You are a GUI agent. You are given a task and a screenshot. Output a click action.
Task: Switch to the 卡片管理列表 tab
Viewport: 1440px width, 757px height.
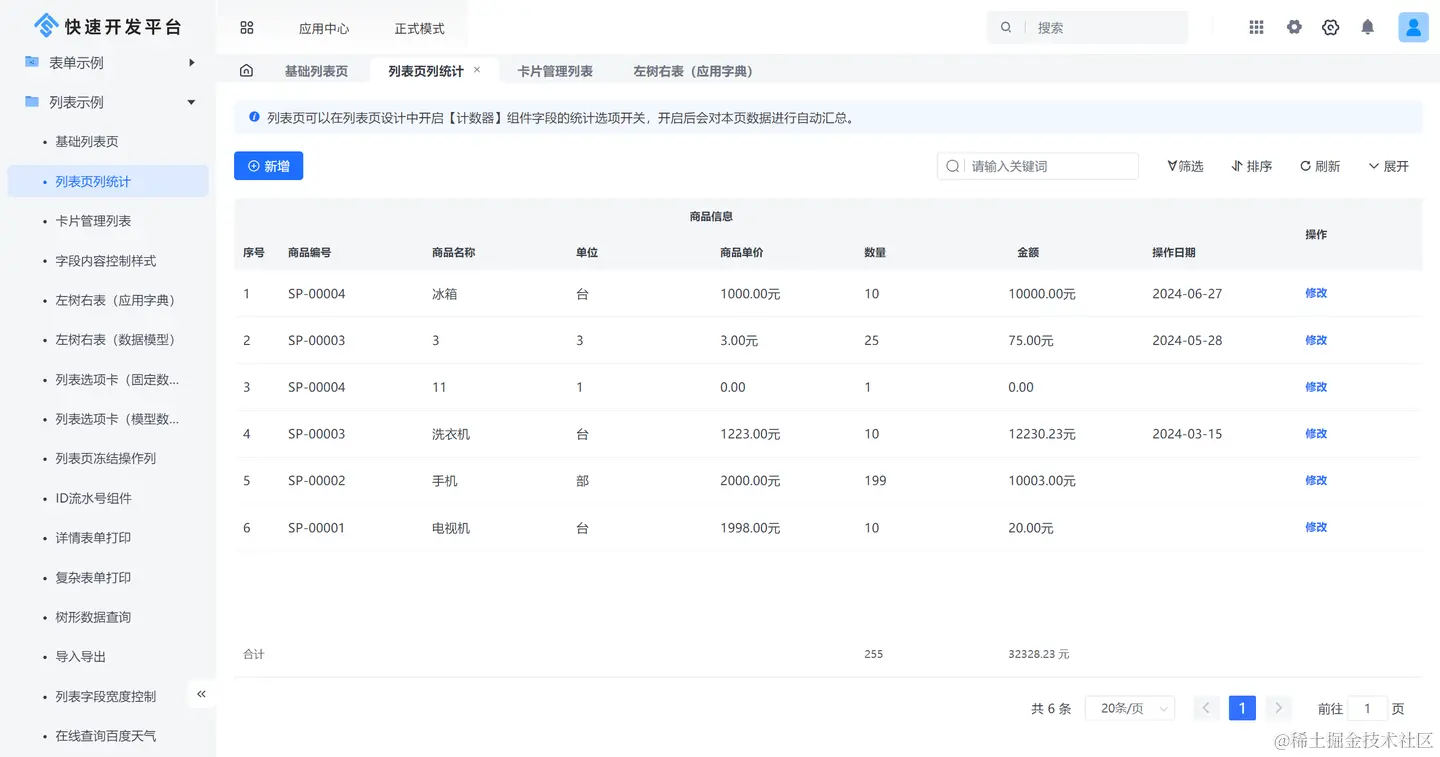click(x=555, y=71)
